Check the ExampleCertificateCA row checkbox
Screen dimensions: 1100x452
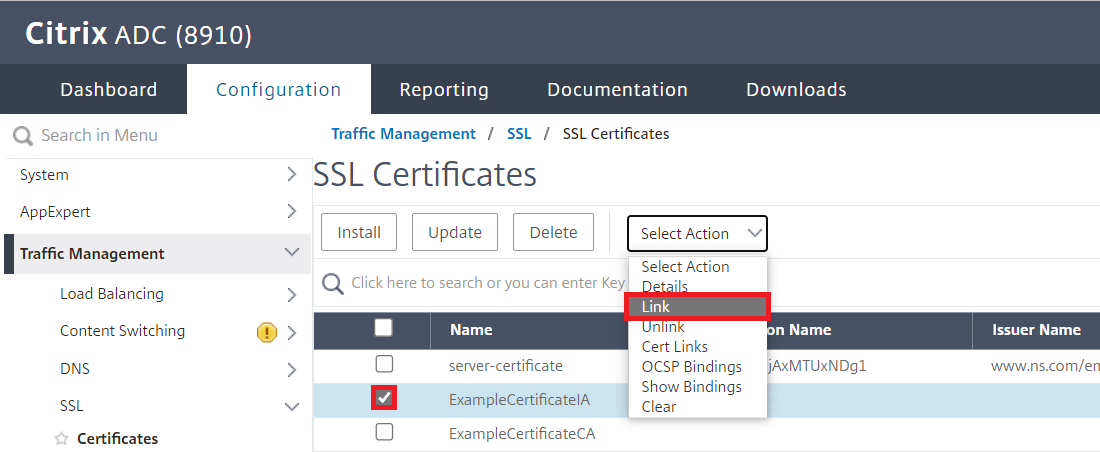coord(384,432)
